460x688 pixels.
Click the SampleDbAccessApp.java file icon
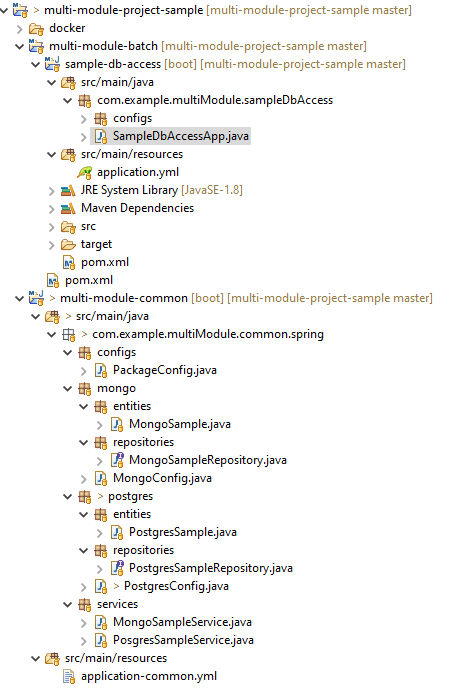(x=101, y=136)
